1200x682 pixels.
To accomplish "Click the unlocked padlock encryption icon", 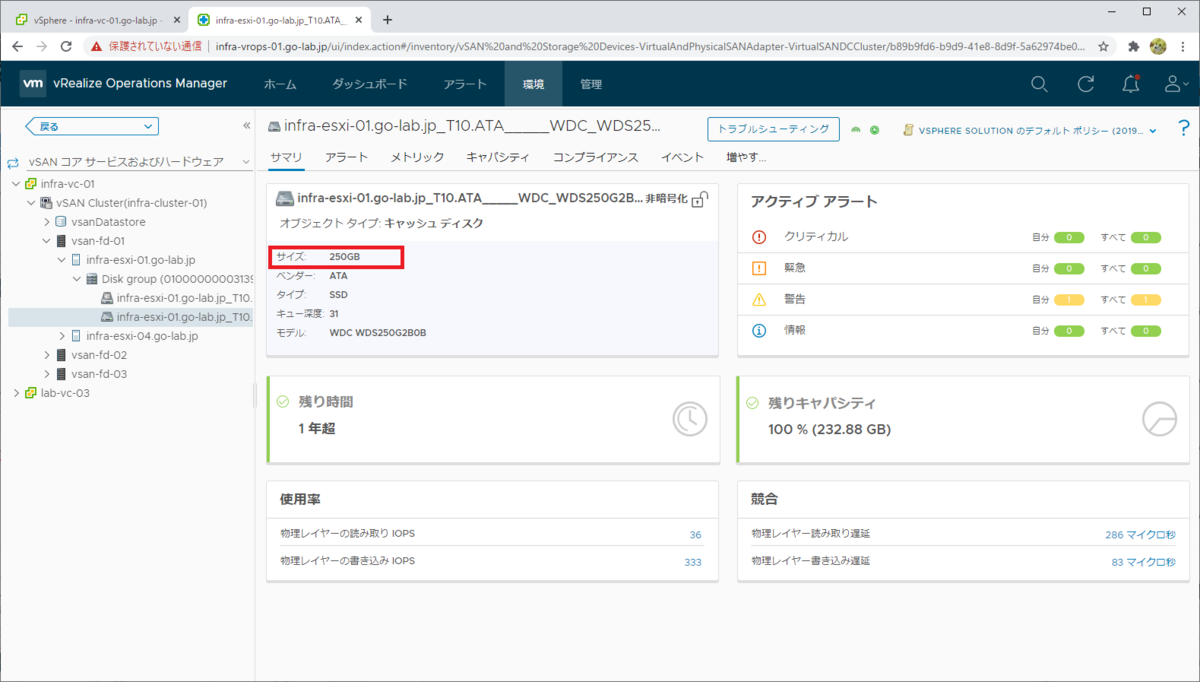I will point(700,198).
